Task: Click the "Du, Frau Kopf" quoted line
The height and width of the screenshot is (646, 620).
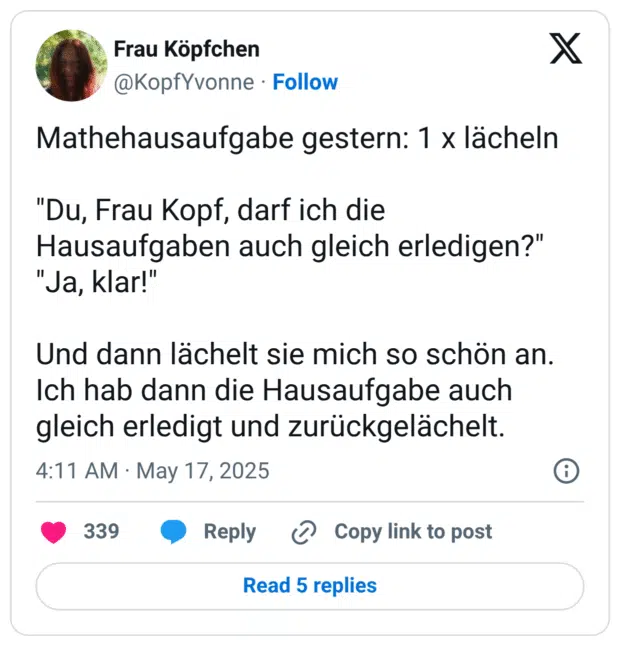Action: 211,213
